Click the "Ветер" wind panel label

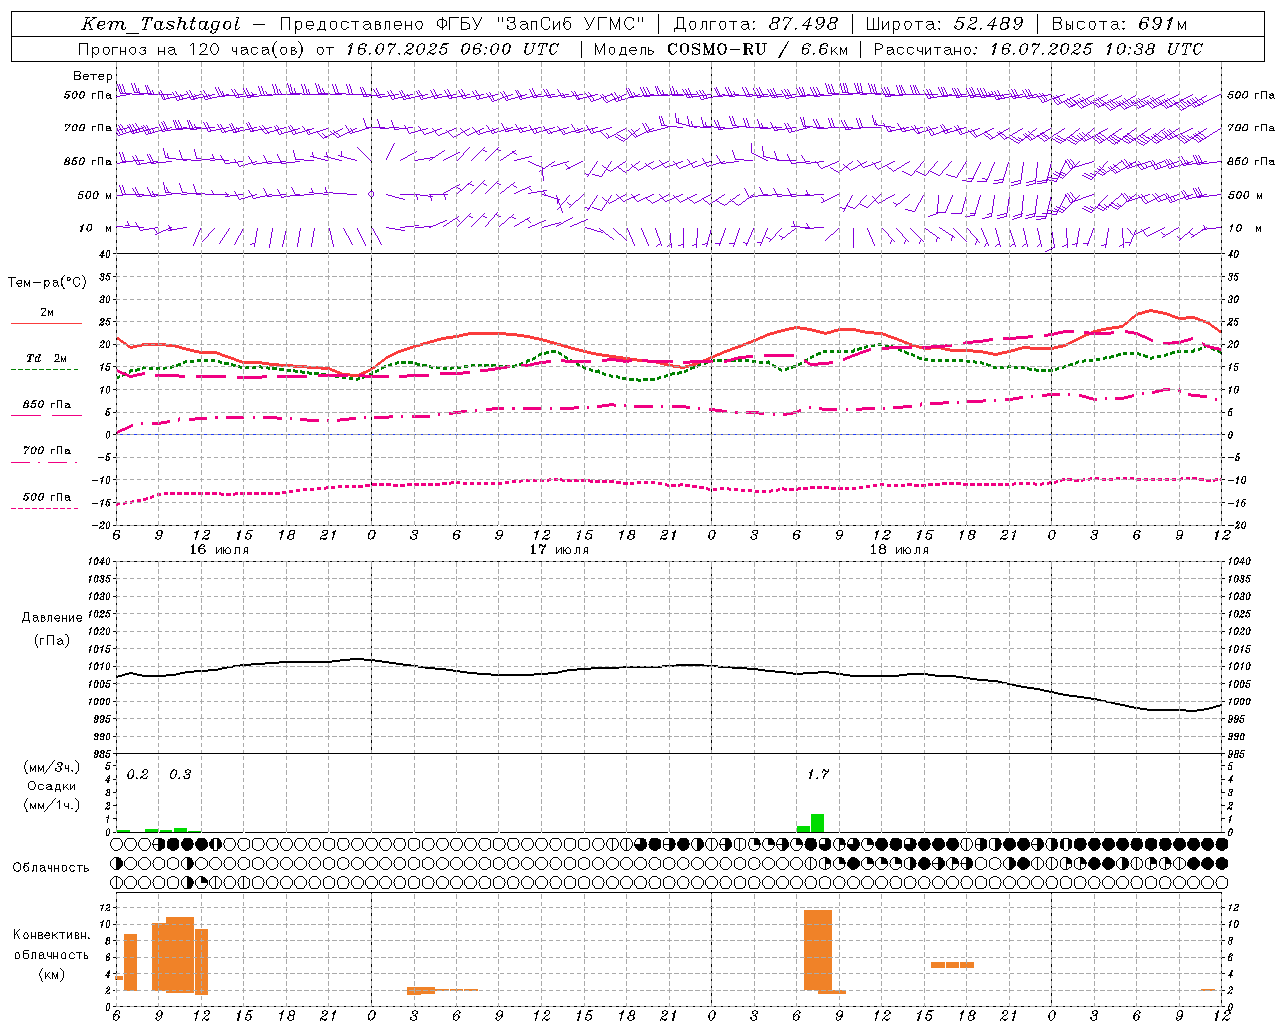(92, 76)
